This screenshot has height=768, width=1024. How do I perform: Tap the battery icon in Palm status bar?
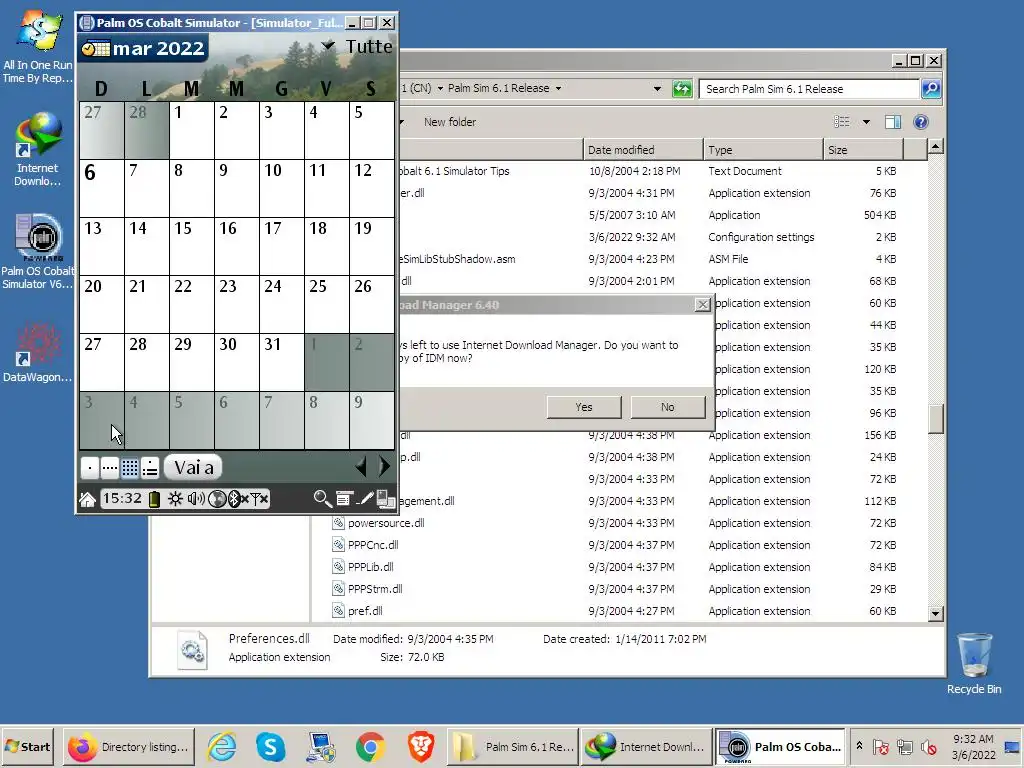154,500
